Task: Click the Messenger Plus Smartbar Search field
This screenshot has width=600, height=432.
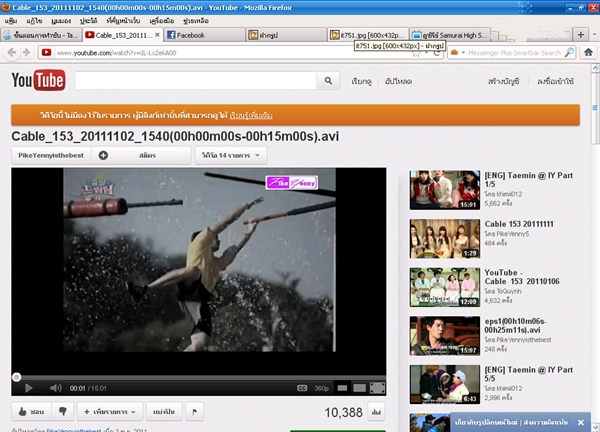Action: (514, 53)
